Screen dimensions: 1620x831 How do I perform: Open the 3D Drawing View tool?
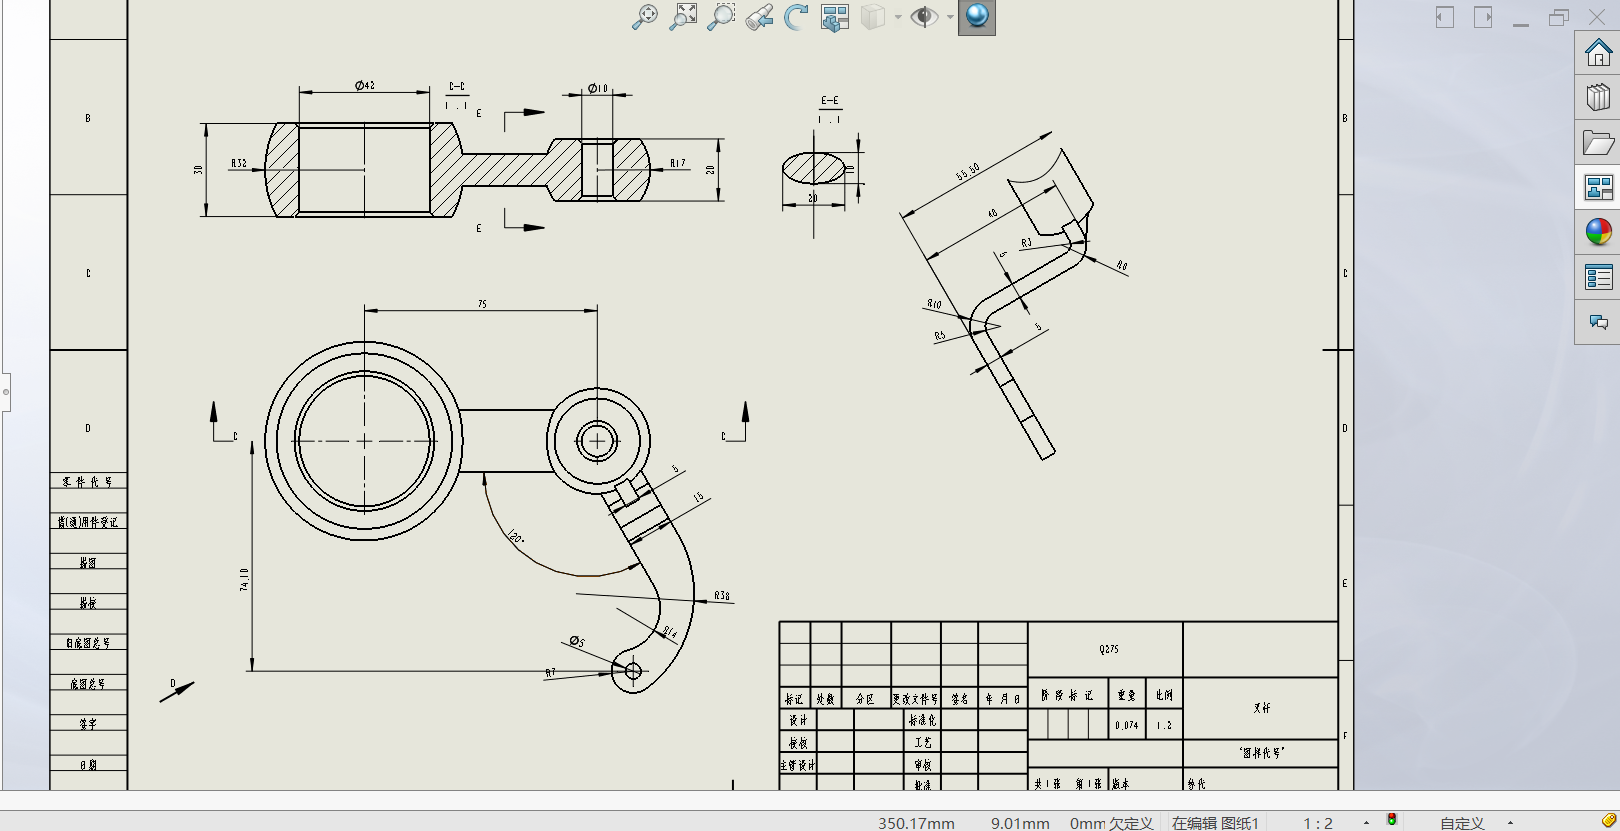[x=835, y=17]
